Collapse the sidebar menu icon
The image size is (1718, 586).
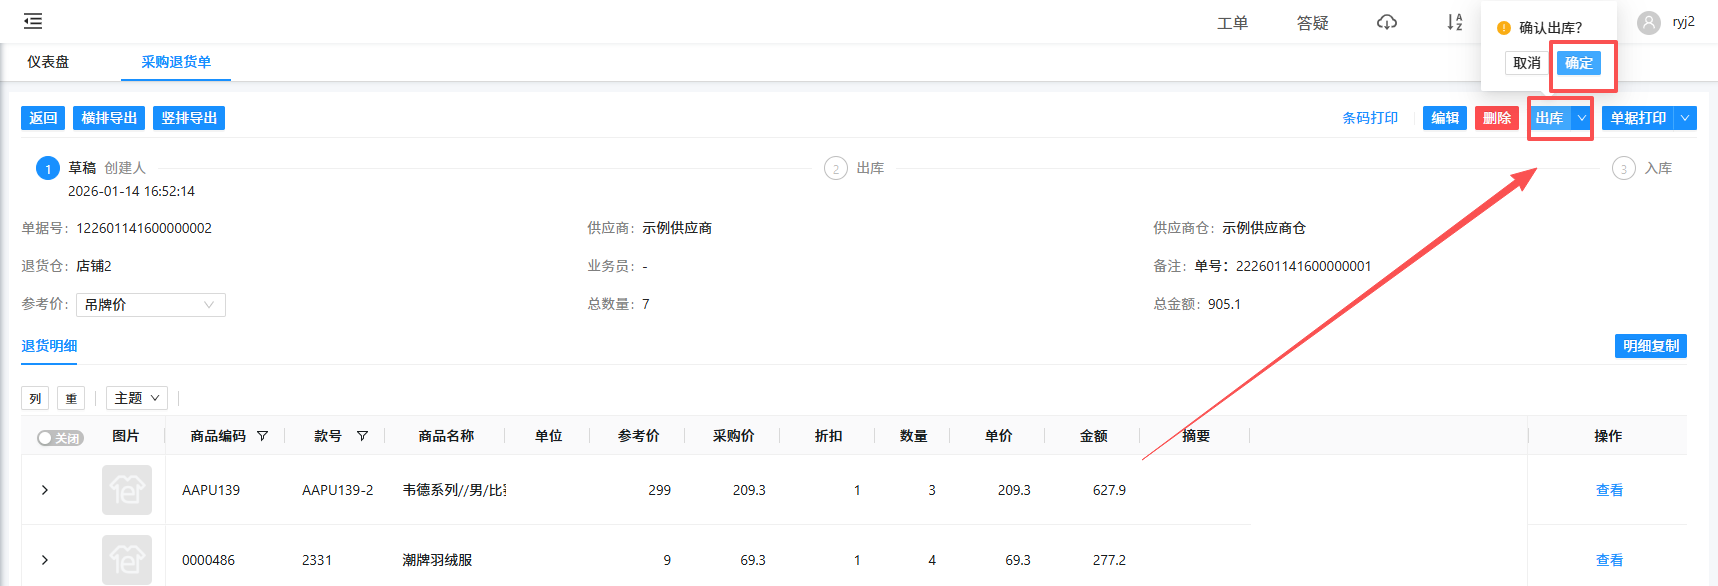point(33,21)
